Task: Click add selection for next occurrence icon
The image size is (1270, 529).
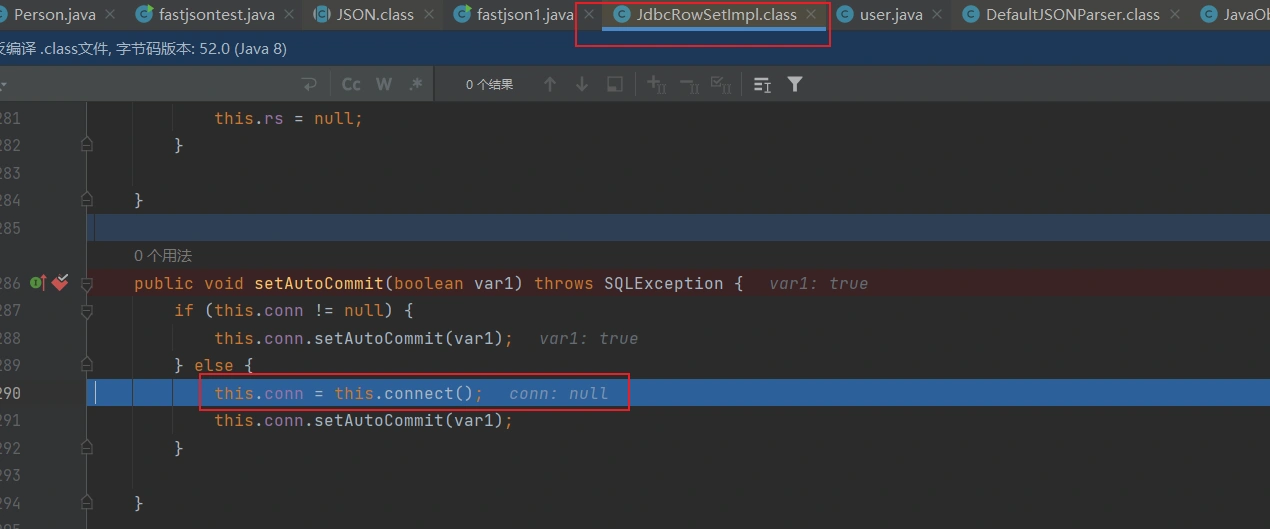Action: coord(657,85)
